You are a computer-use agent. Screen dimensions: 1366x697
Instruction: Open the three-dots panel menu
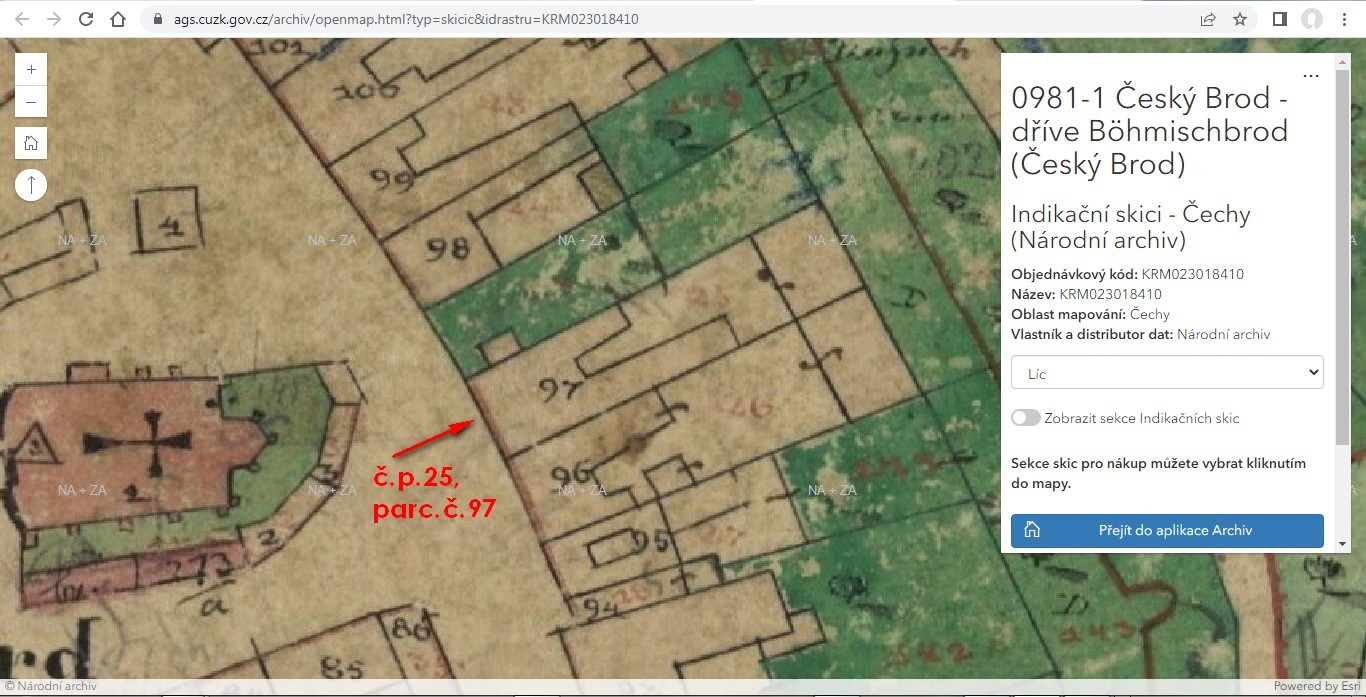click(x=1310, y=76)
